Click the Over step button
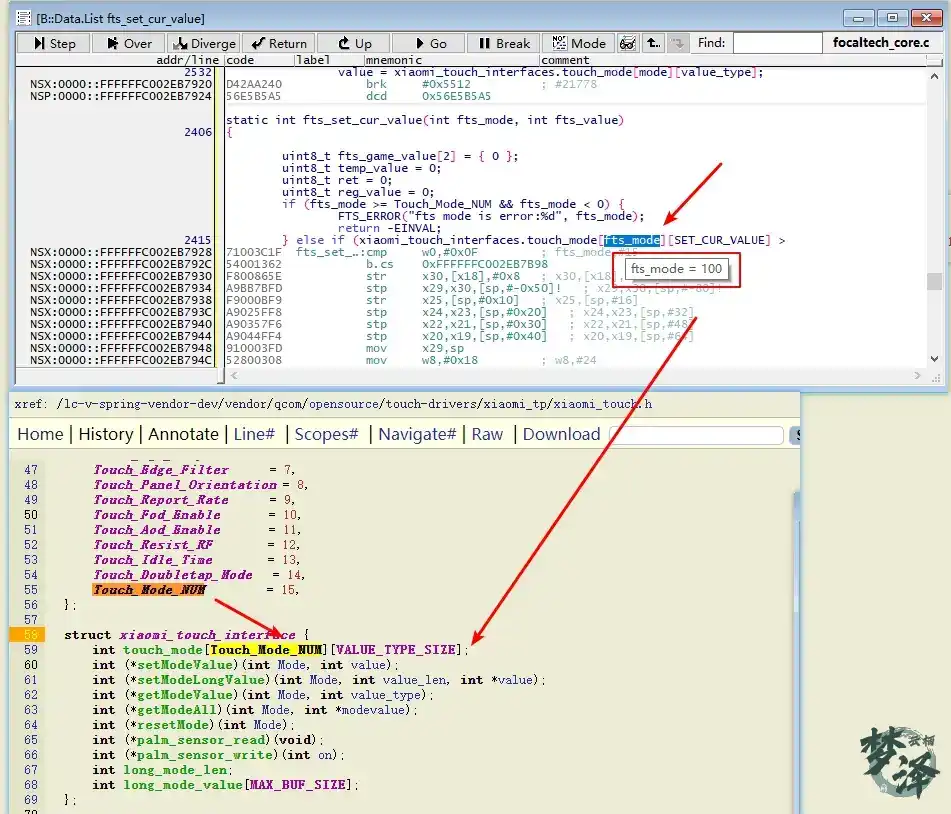Image resolution: width=951 pixels, height=814 pixels. click(129, 44)
